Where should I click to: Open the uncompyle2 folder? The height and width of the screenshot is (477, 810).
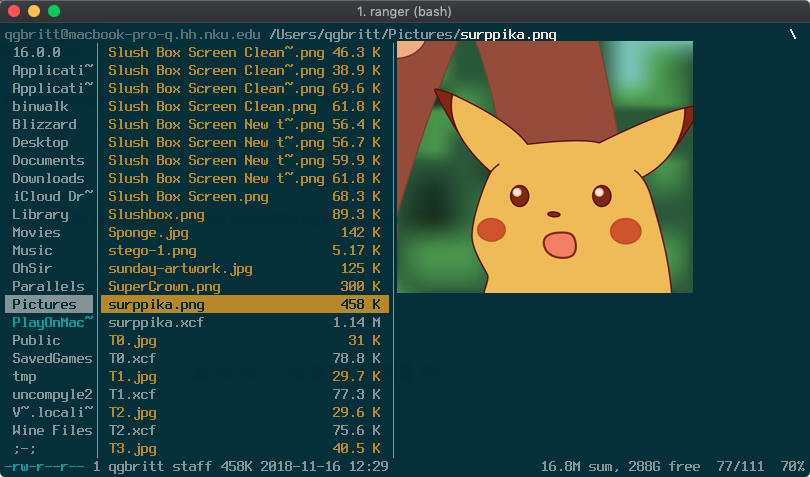point(52,395)
